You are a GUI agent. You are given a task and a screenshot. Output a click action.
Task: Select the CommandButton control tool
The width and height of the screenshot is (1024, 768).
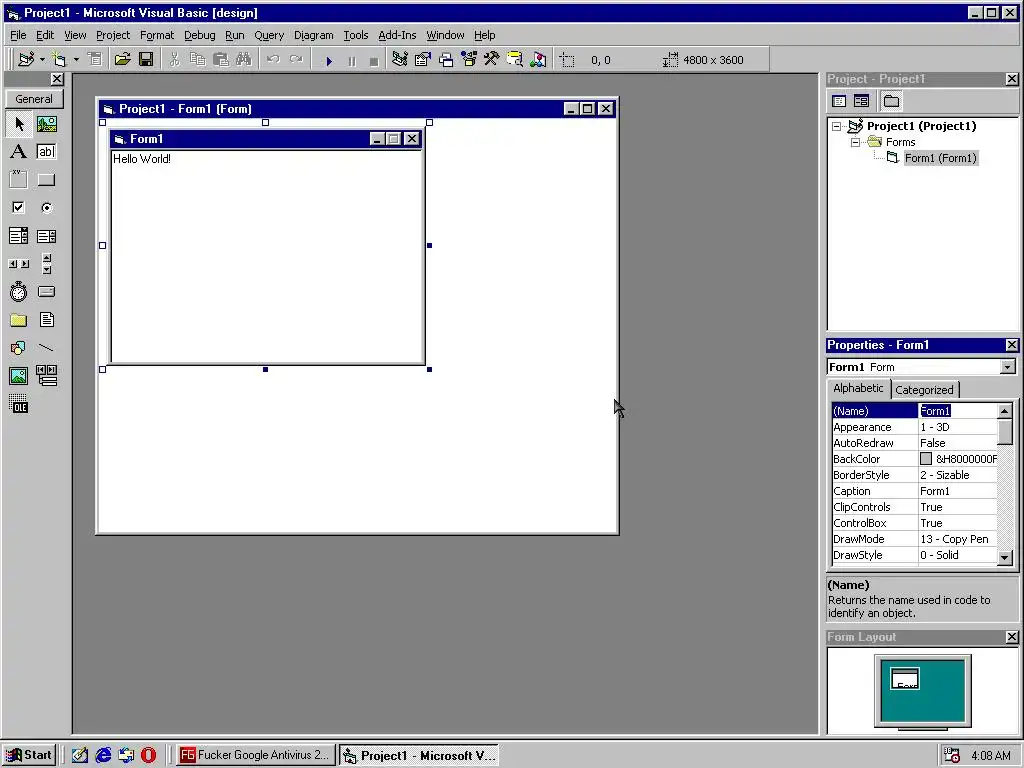46,180
